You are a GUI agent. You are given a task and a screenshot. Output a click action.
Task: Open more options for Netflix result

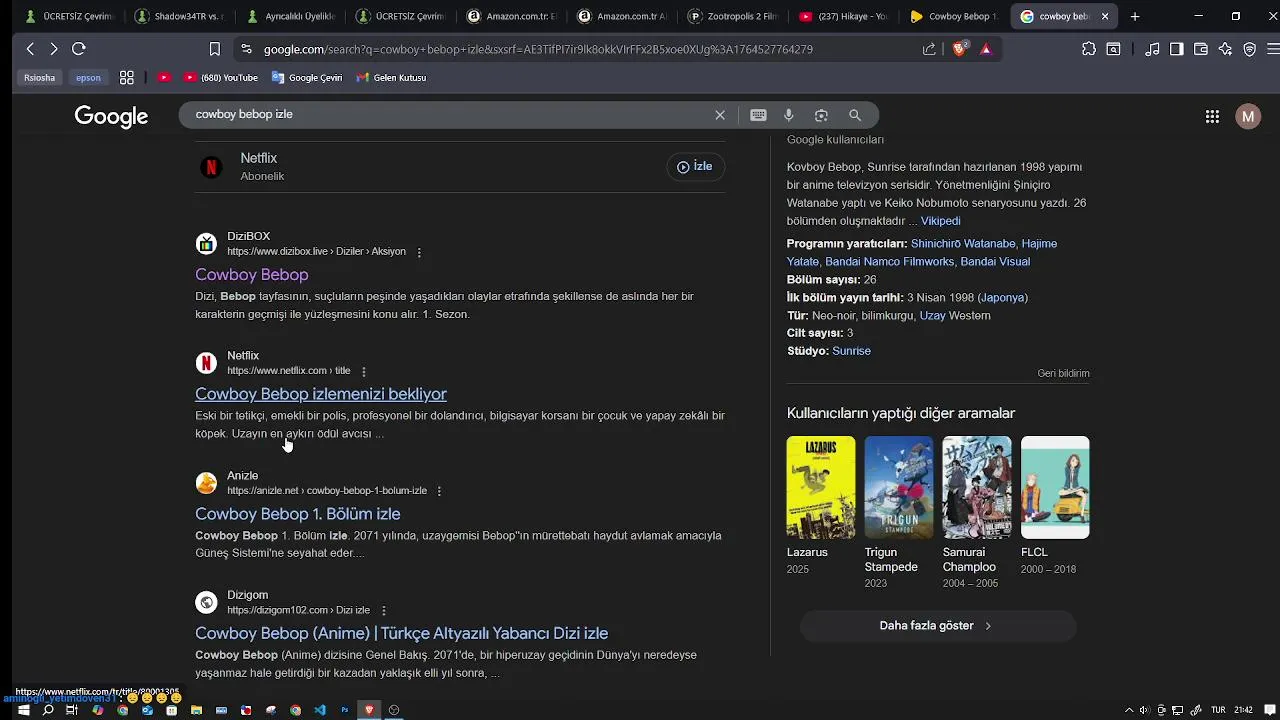point(364,371)
